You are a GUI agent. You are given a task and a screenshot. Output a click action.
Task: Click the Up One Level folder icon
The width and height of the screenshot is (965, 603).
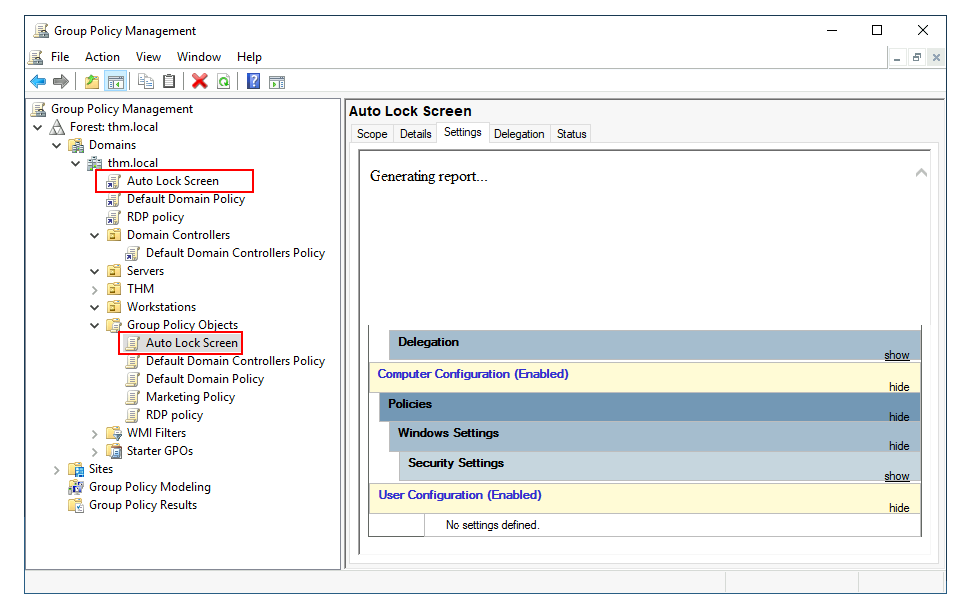[92, 82]
